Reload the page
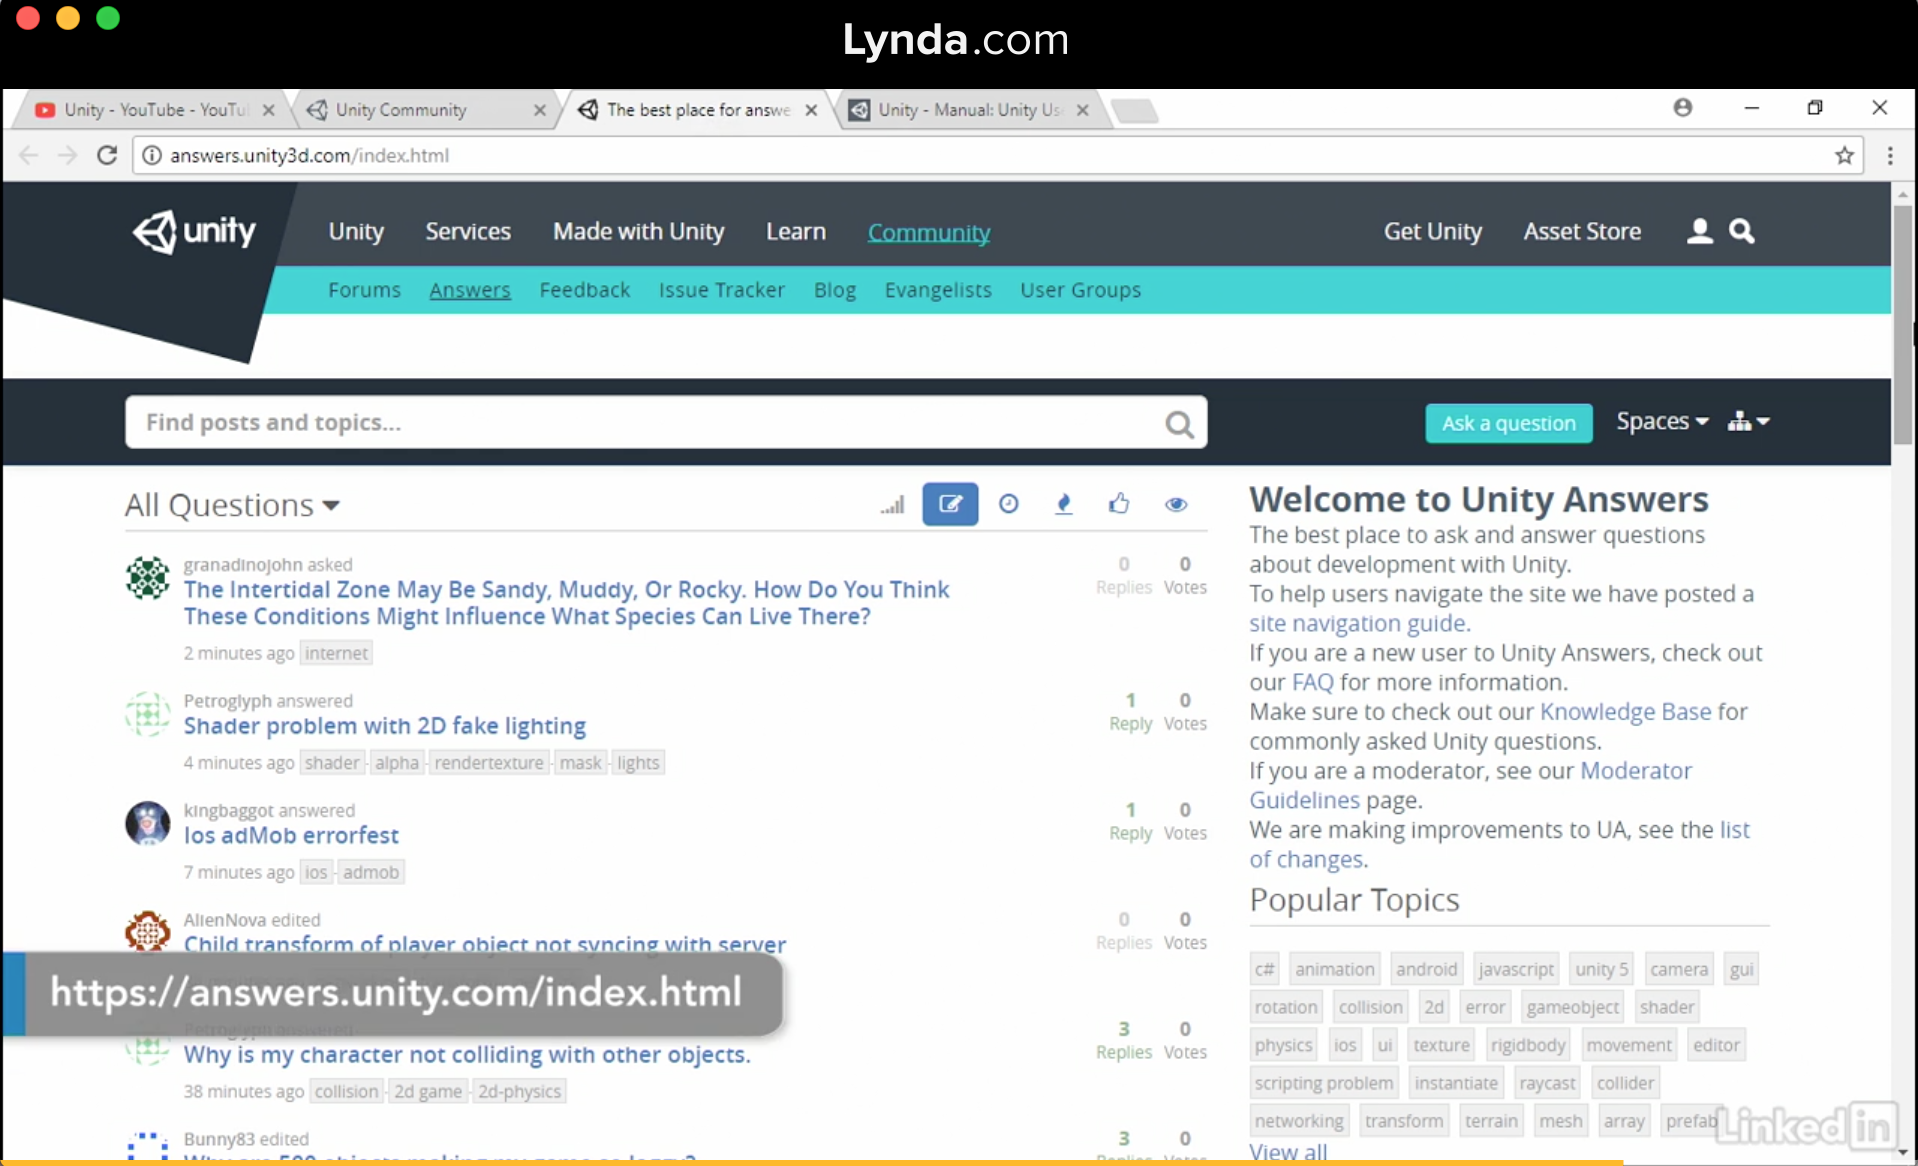This screenshot has width=1918, height=1166. pos(107,155)
